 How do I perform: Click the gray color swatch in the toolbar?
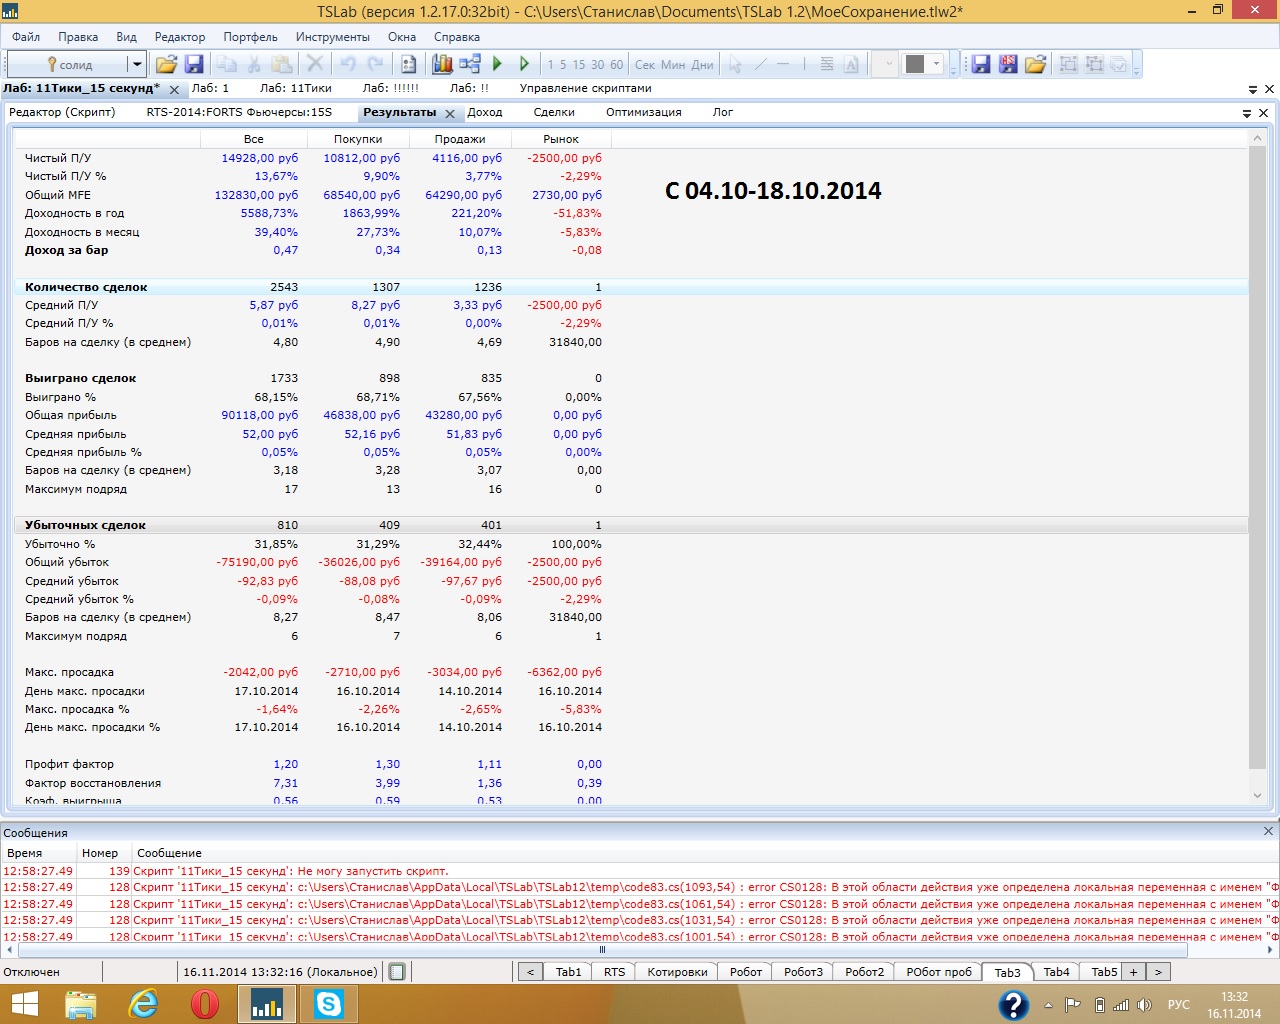point(914,64)
